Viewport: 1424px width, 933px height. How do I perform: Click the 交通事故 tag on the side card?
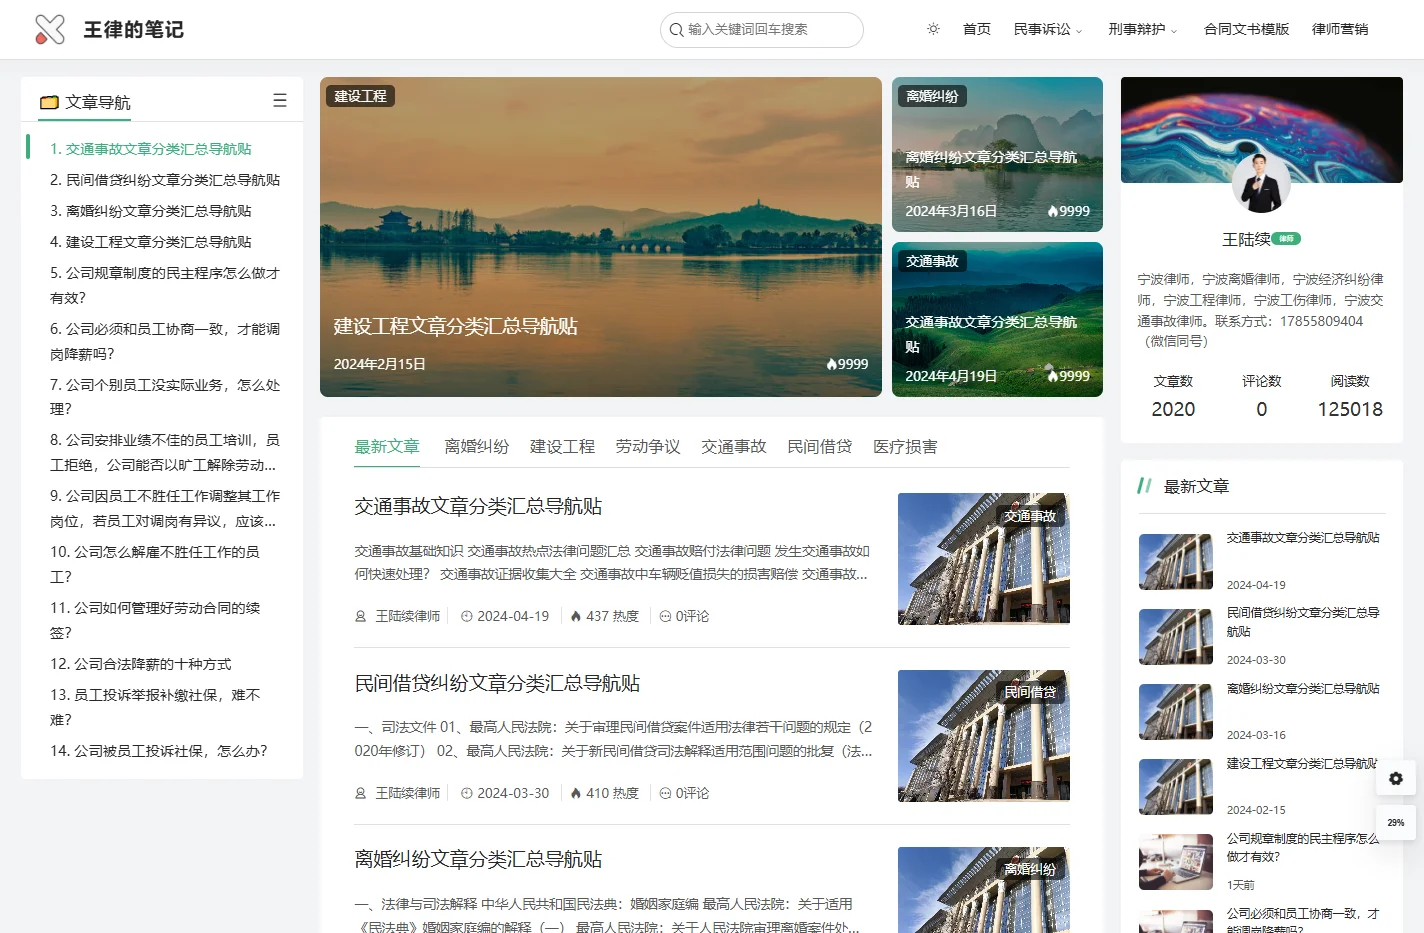pos(932,261)
